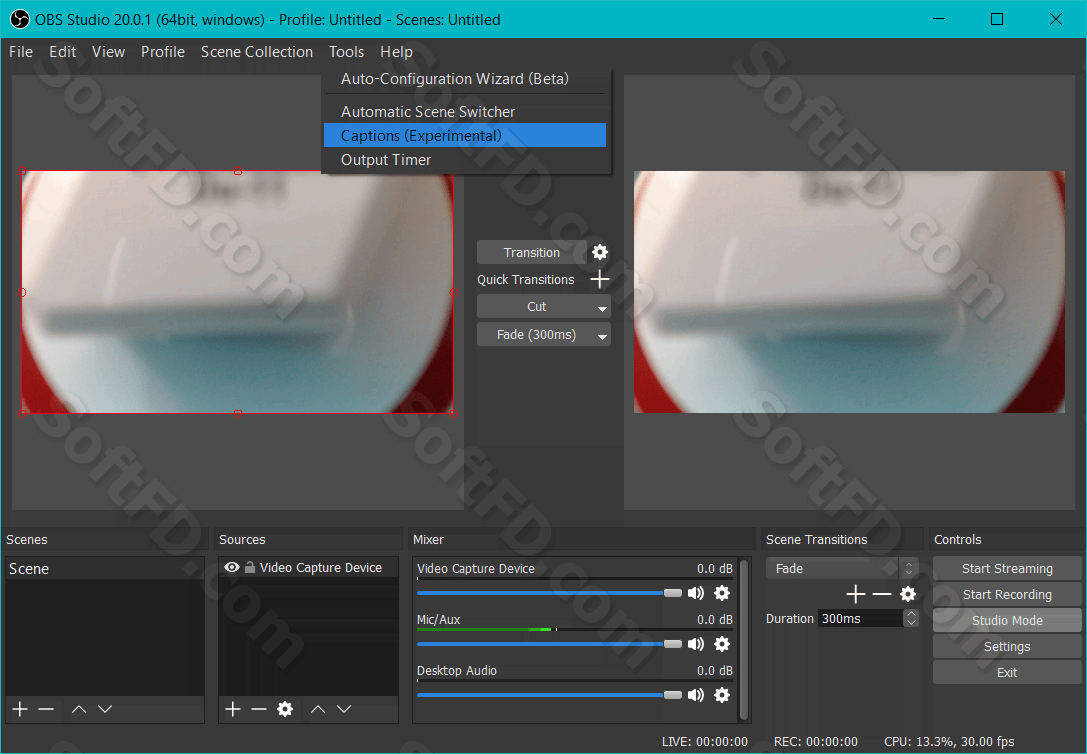Open the File menu
This screenshot has width=1087, height=754.
[x=21, y=52]
